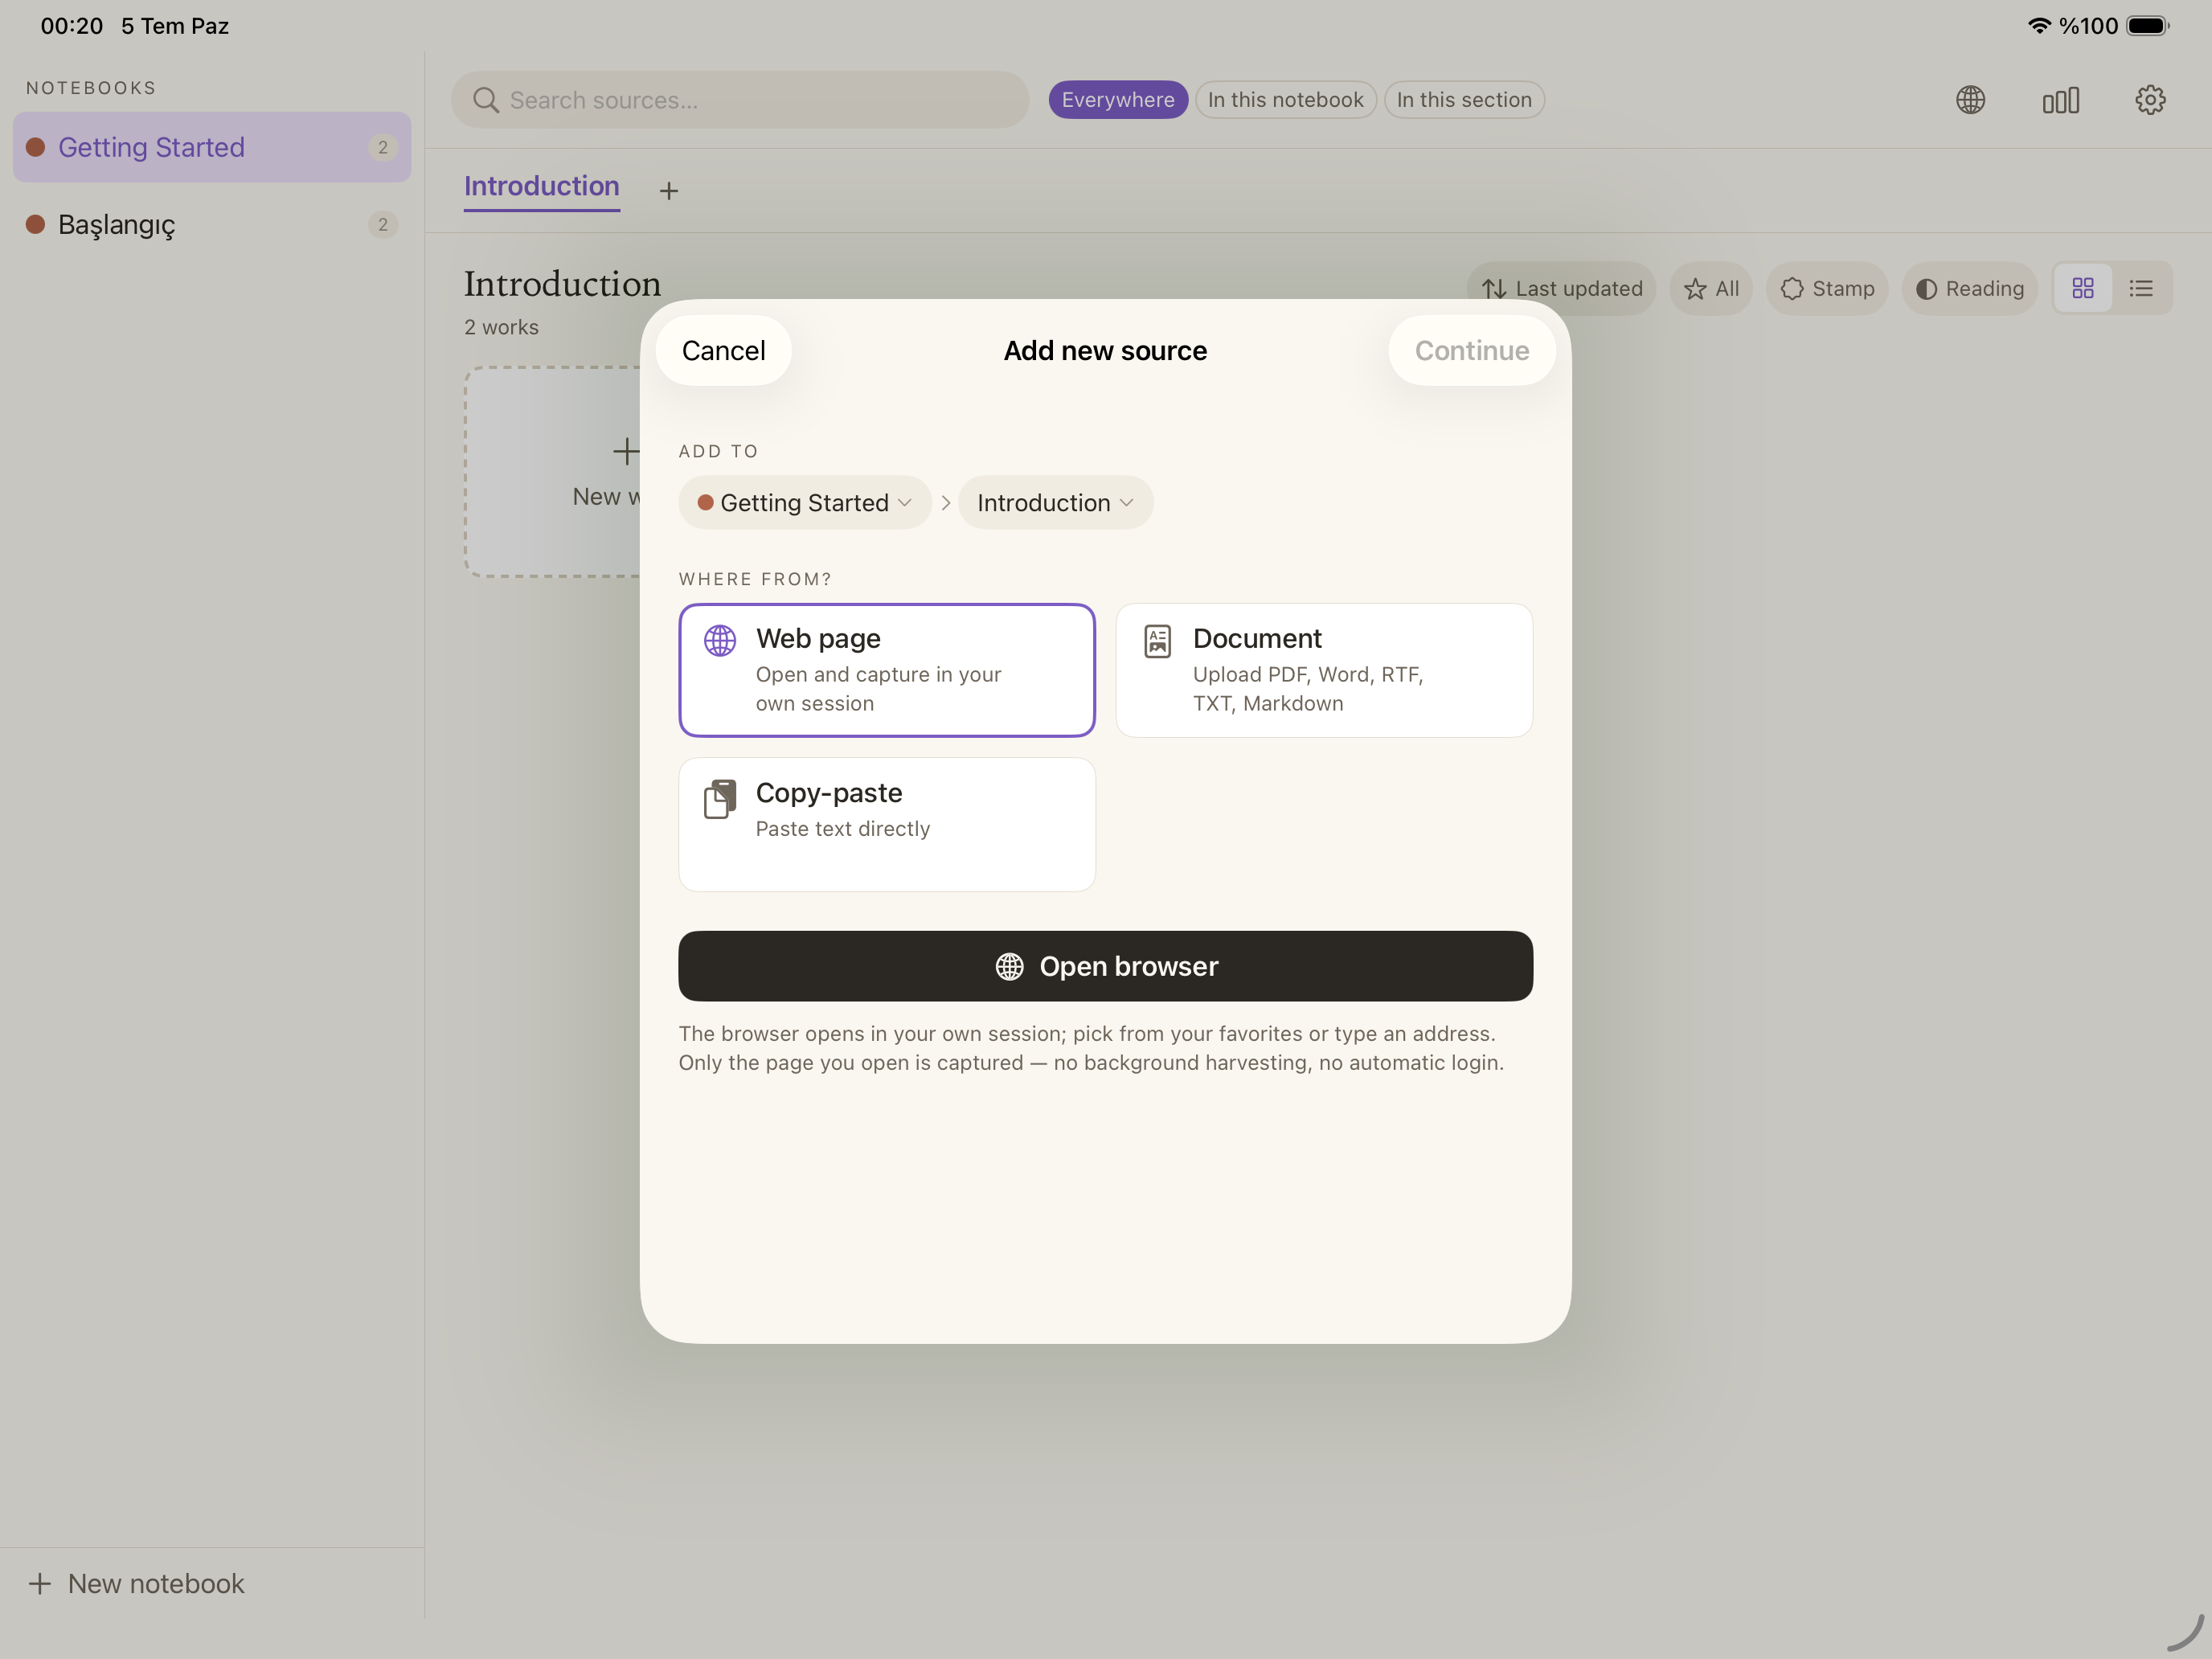The image size is (2212, 1659).
Task: Open the statistics bar chart icon
Action: point(2060,100)
